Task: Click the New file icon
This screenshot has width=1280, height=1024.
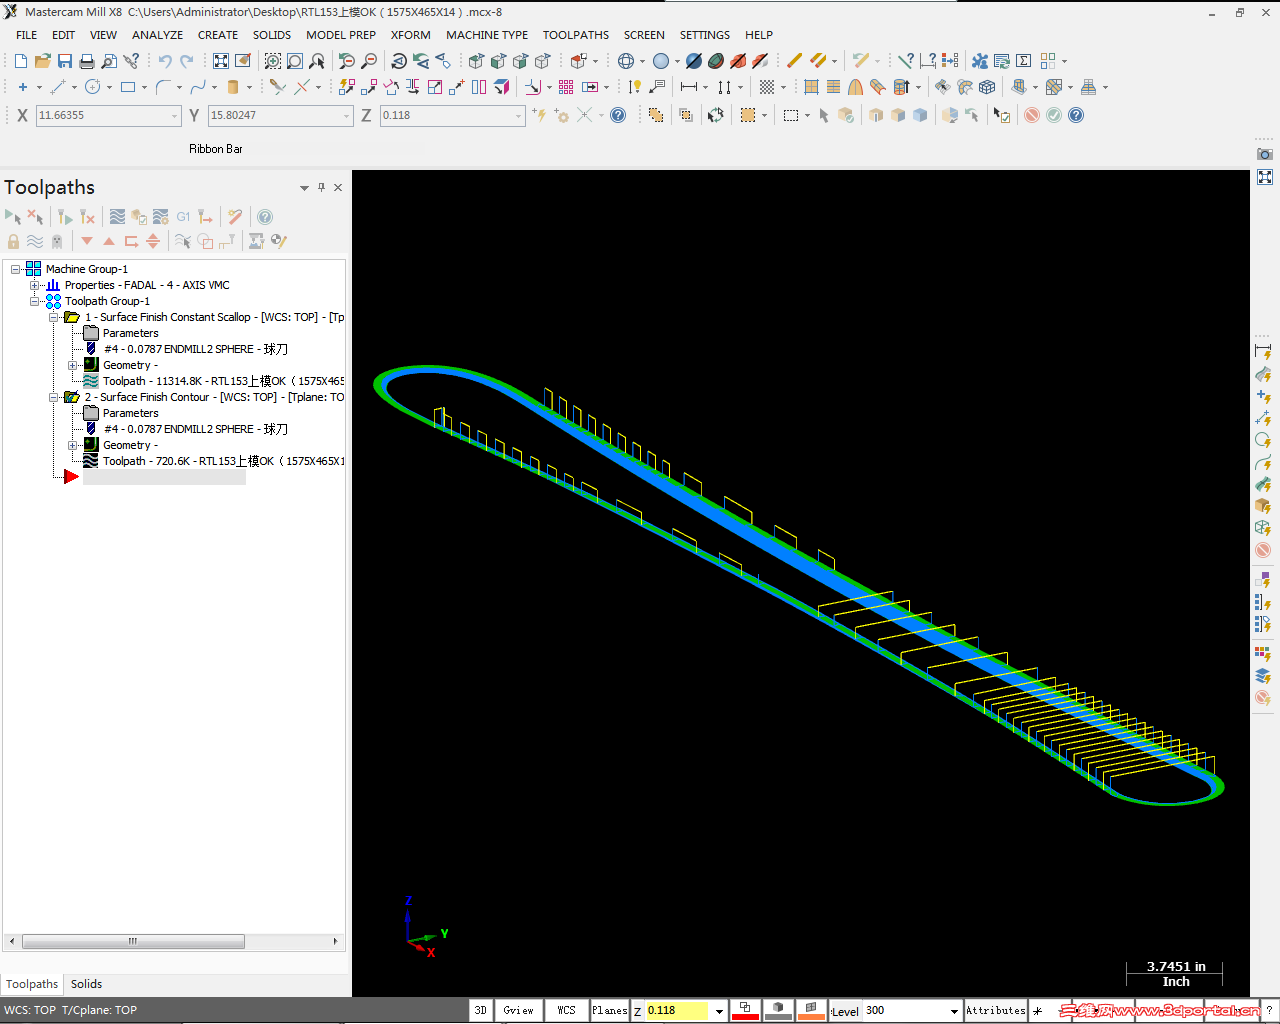Action: [x=21, y=61]
